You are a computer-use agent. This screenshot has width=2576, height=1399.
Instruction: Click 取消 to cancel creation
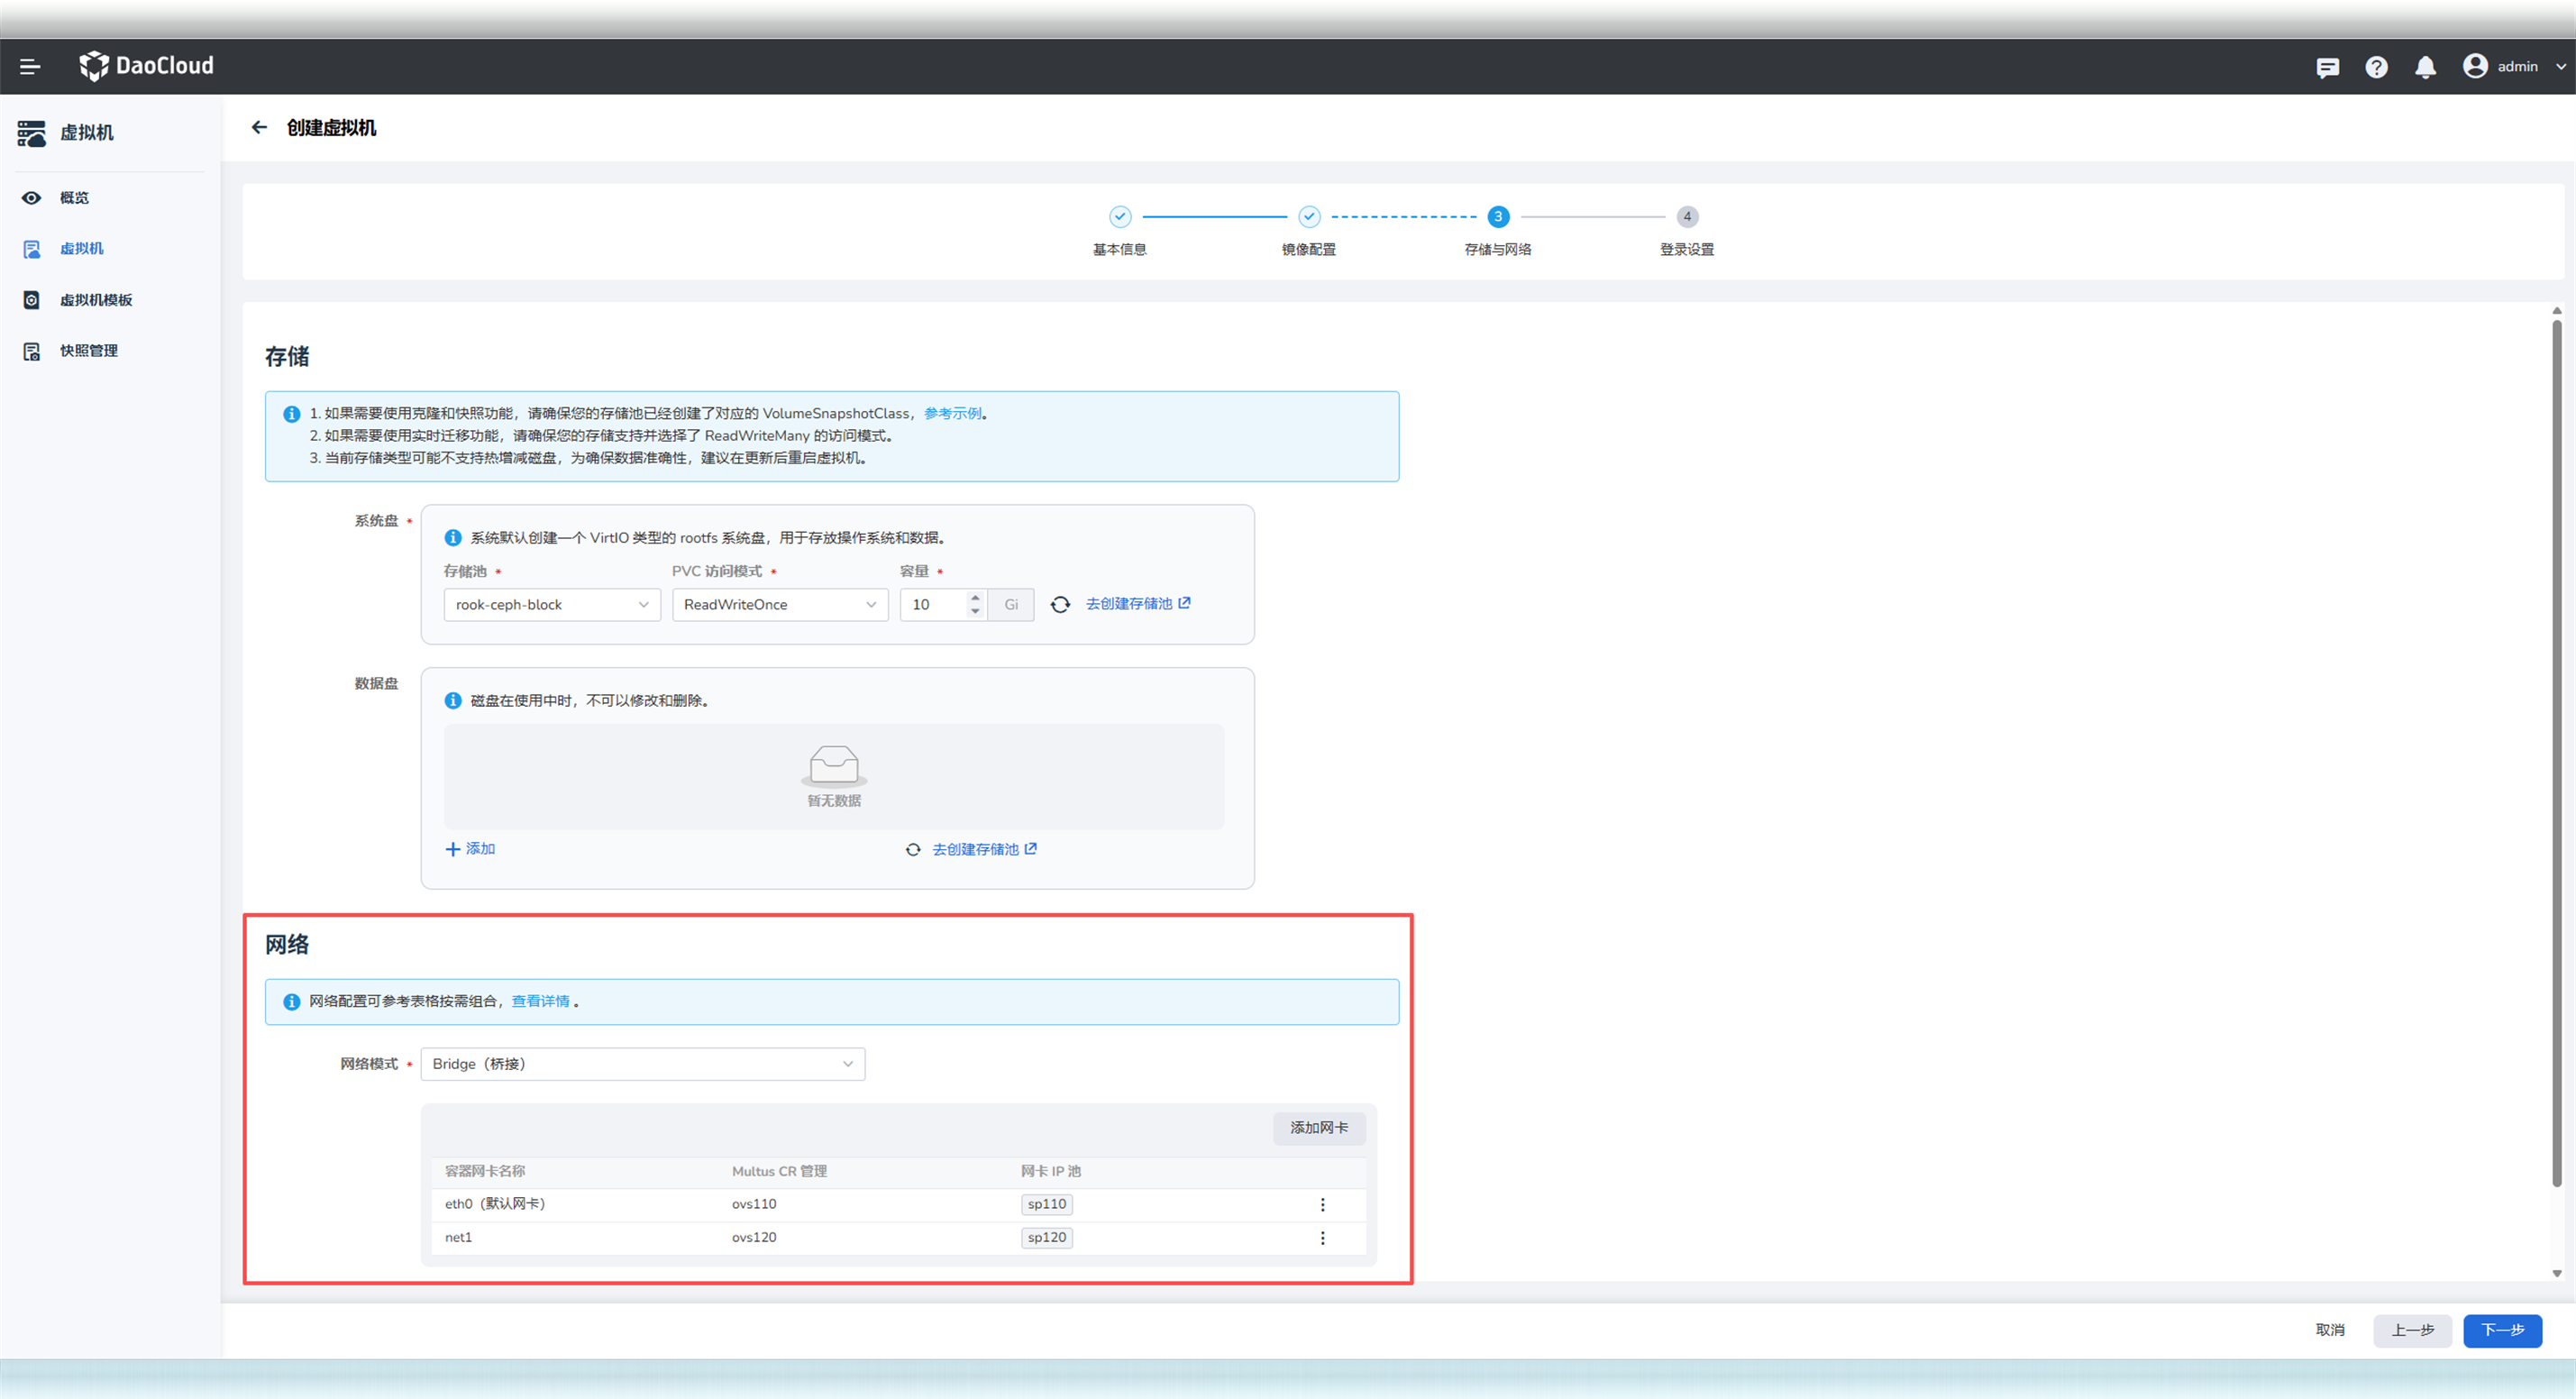tap(2330, 1331)
